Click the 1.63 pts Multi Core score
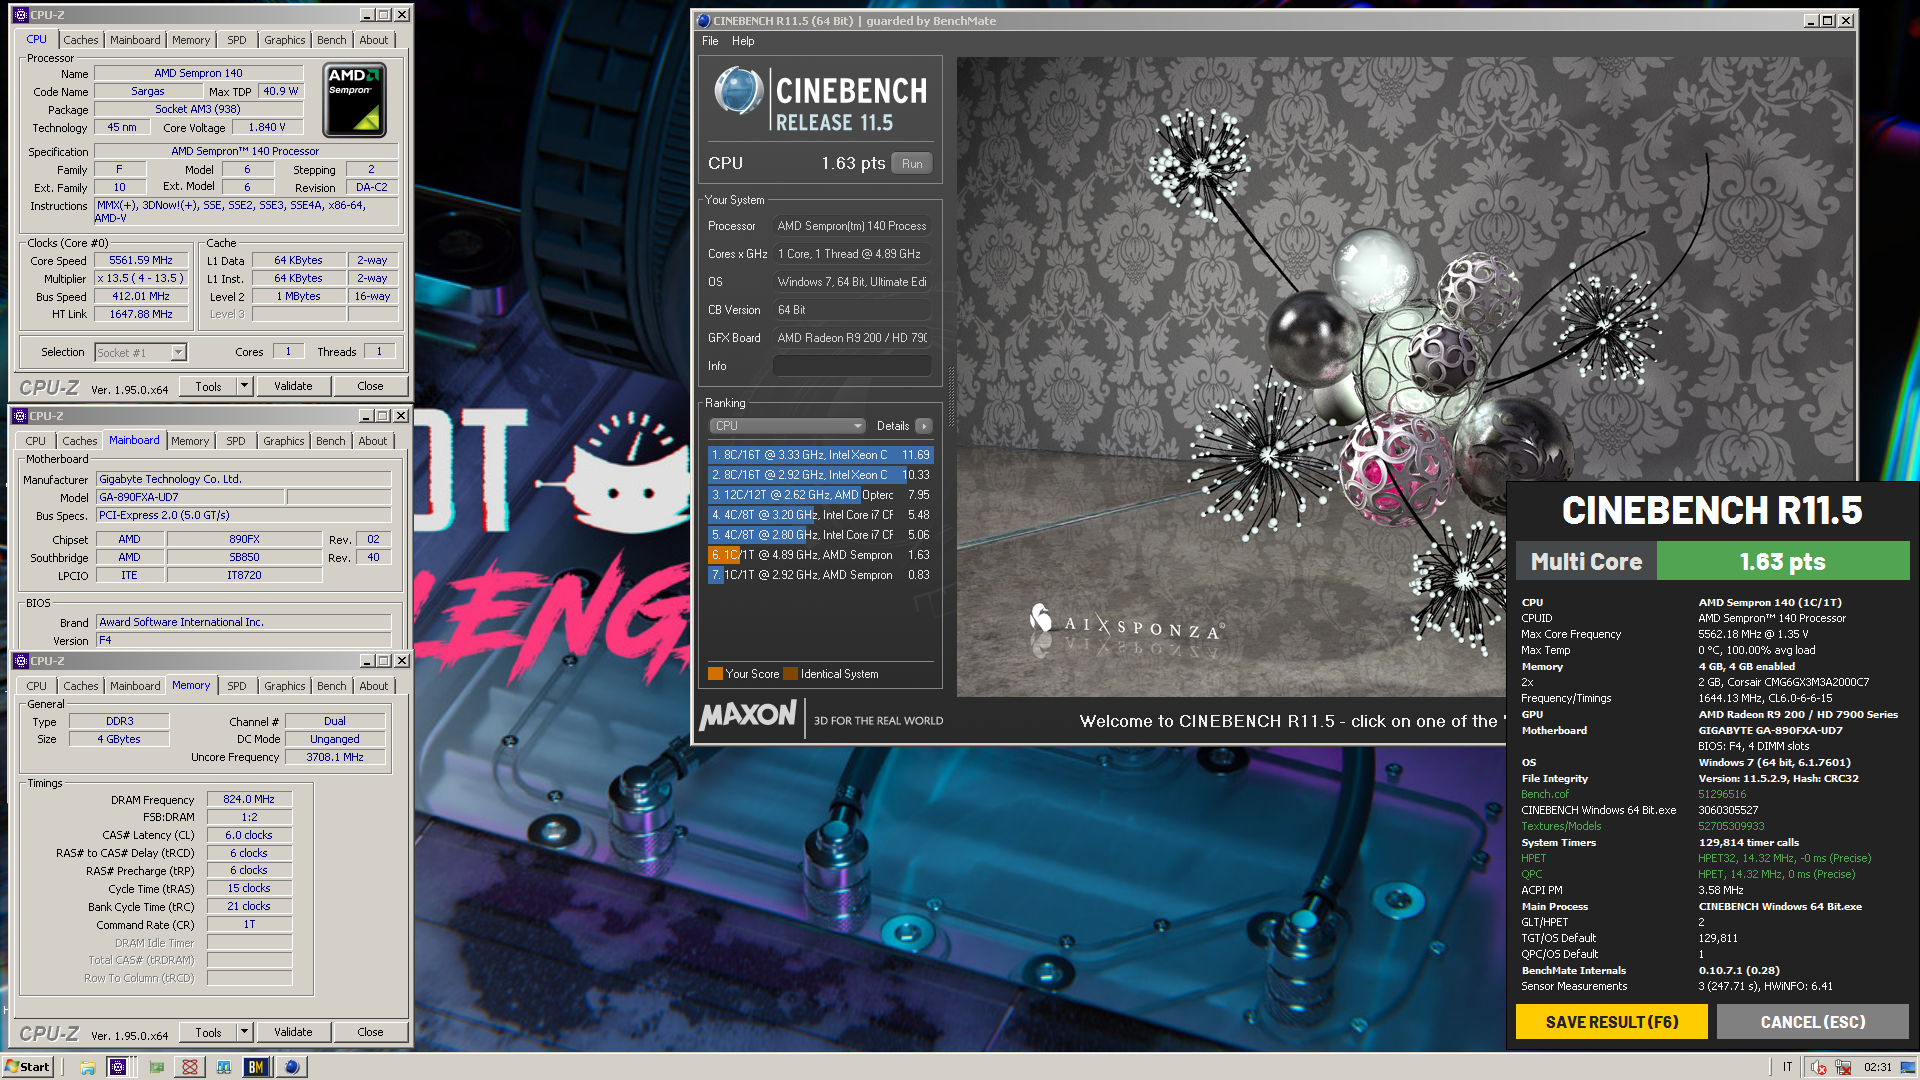The width and height of the screenshot is (1920, 1080). 1783,561
